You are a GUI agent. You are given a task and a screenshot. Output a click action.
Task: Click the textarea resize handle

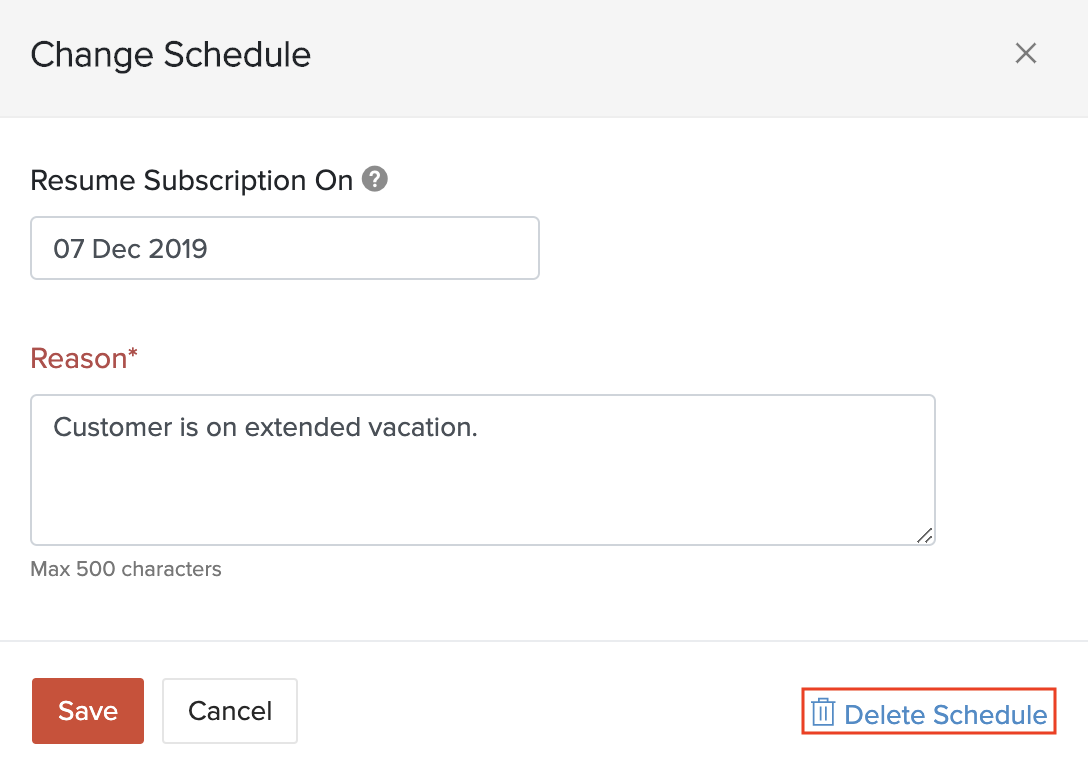[926, 537]
